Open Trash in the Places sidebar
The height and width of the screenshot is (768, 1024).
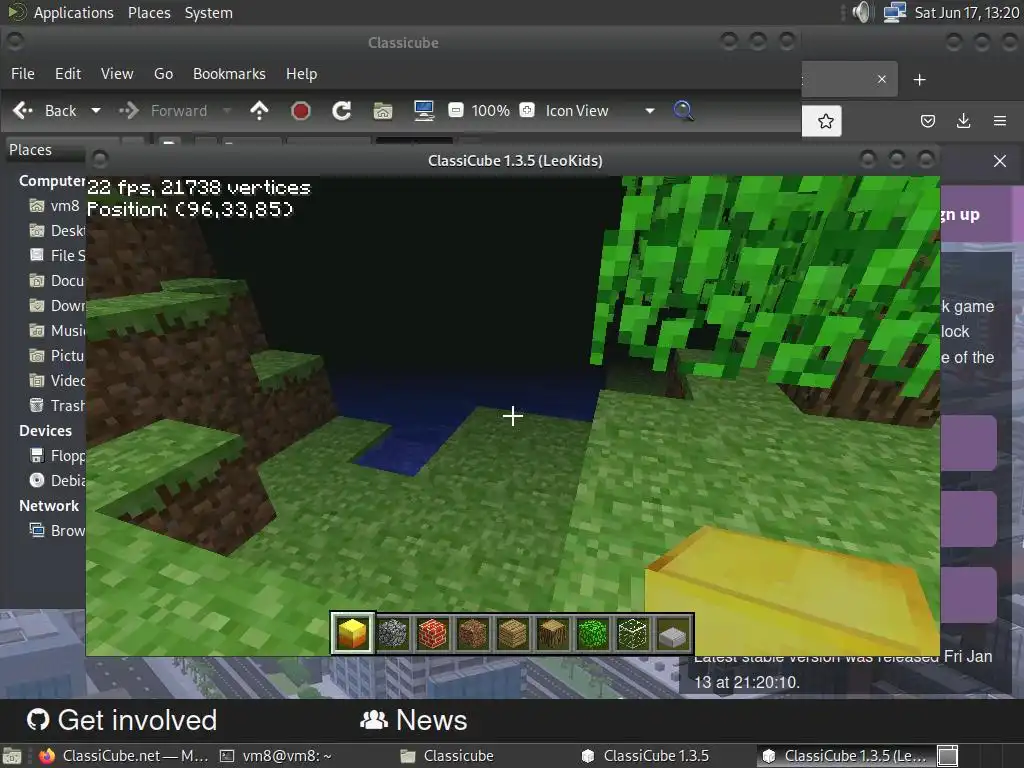56,406
